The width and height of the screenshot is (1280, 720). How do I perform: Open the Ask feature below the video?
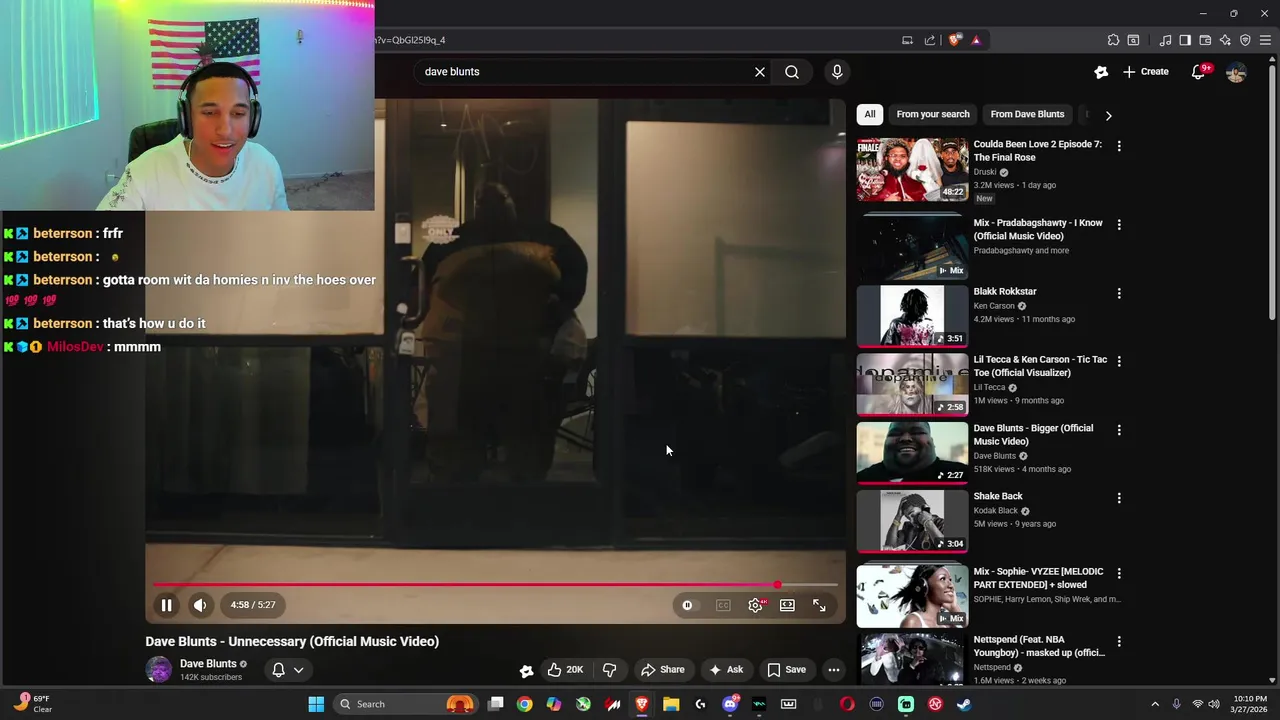tap(727, 670)
